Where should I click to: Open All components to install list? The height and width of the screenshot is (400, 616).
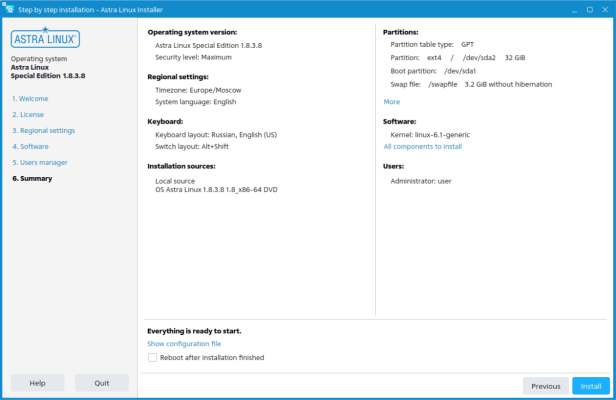(x=423, y=147)
